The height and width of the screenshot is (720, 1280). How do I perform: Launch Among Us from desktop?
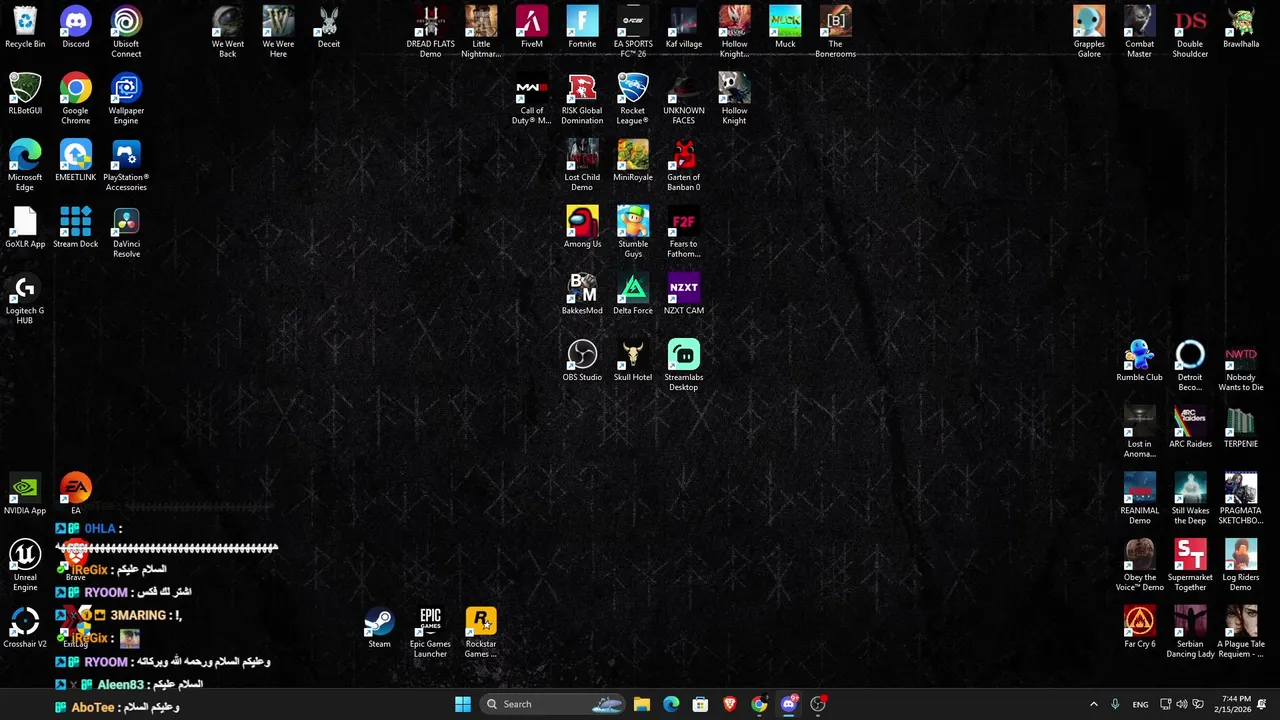point(582,228)
